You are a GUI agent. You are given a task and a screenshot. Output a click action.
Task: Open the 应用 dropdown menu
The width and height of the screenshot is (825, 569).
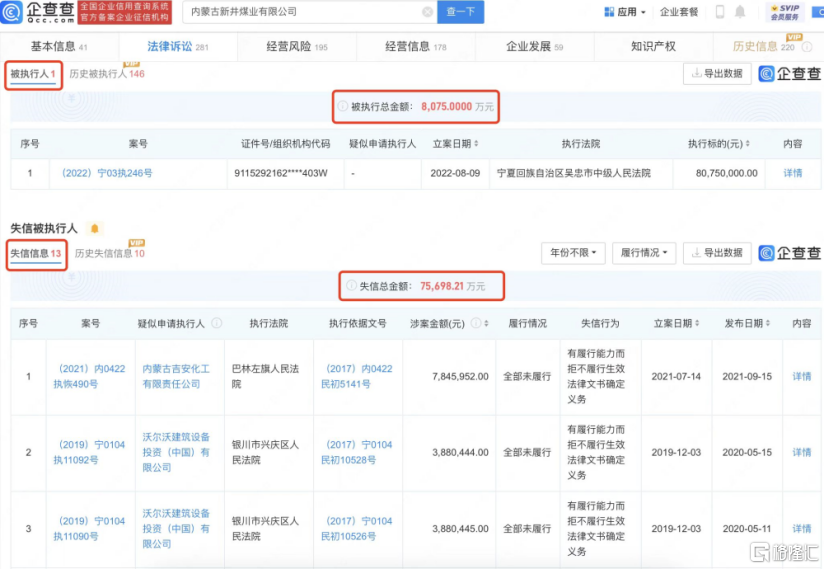click(625, 12)
